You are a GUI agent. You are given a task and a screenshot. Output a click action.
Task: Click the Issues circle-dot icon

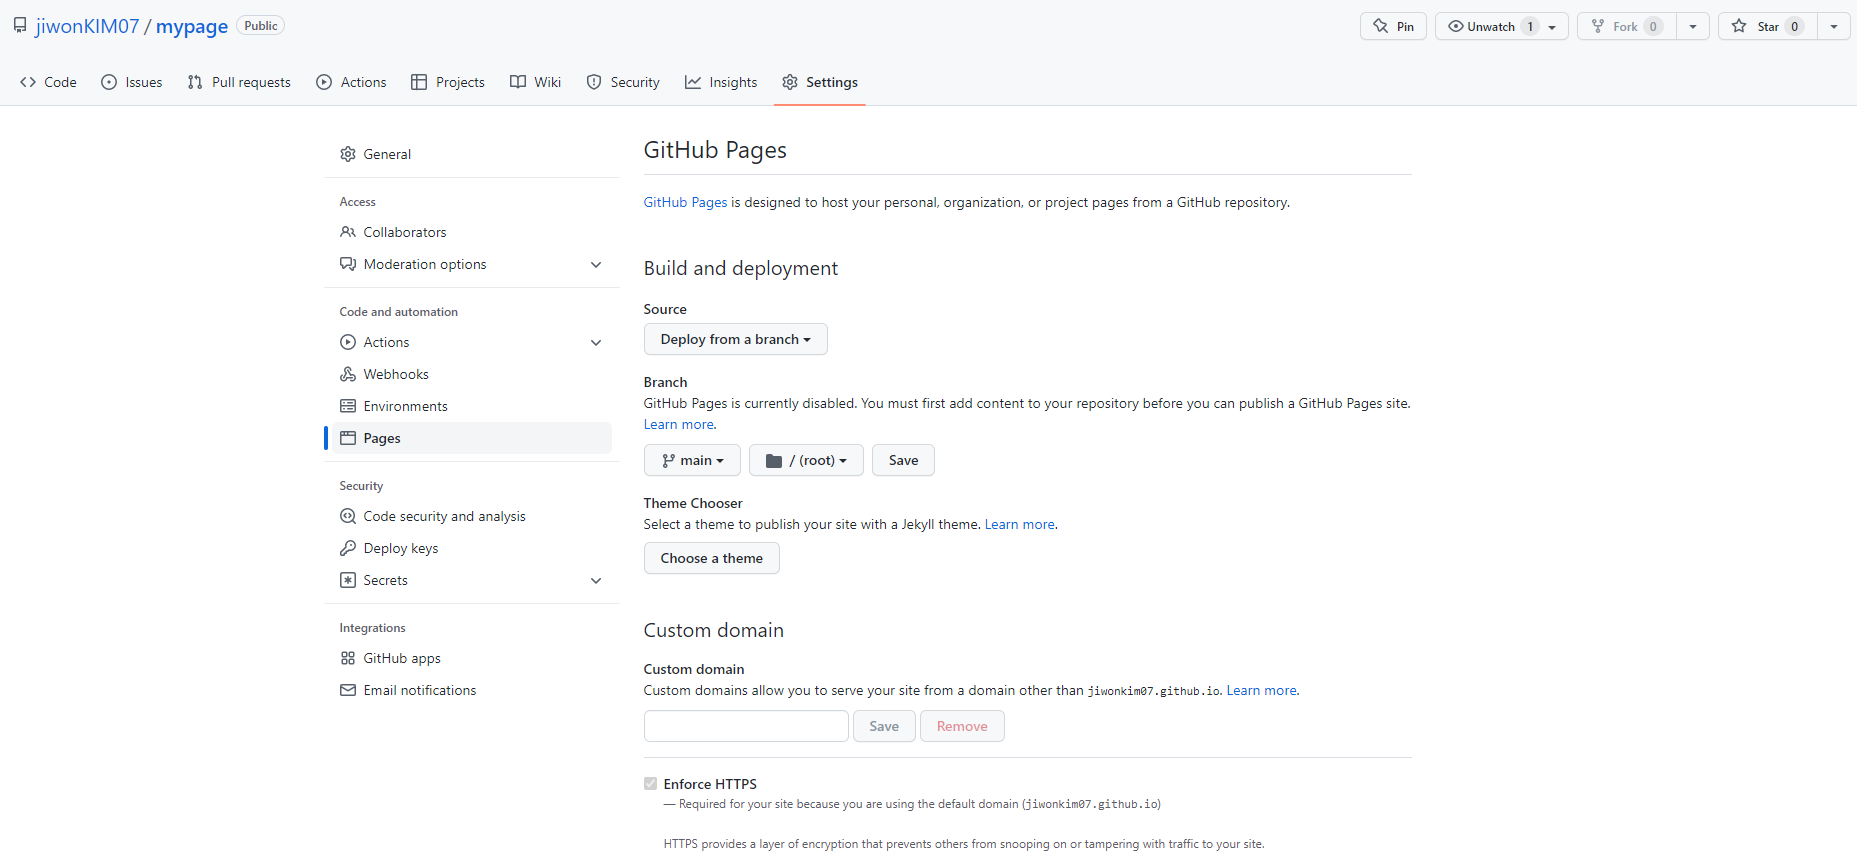(x=109, y=82)
